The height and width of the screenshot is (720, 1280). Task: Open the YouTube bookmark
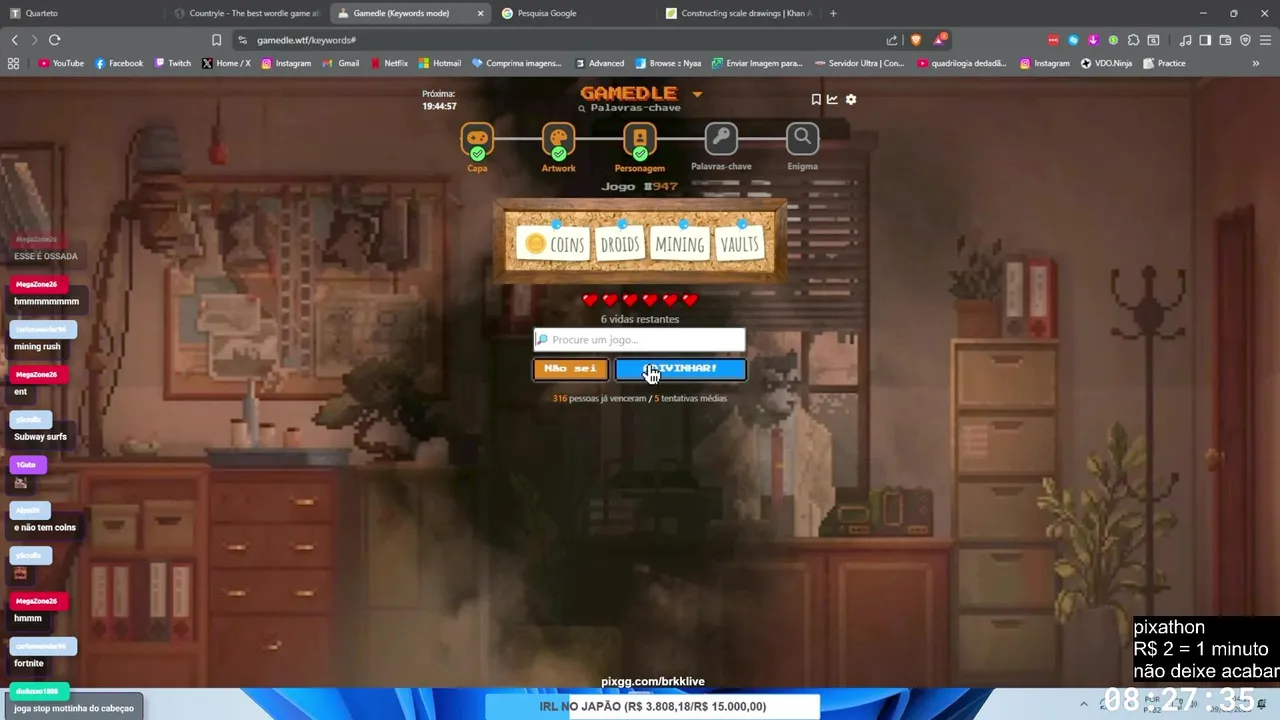(x=61, y=63)
